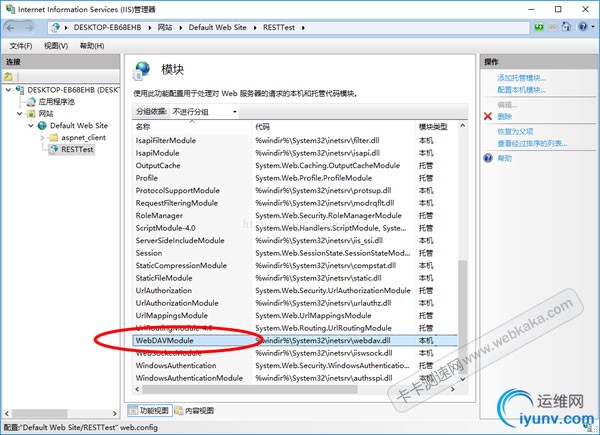The height and width of the screenshot is (435, 600).
Task: Click the 删除 action link
Action: pos(504,116)
